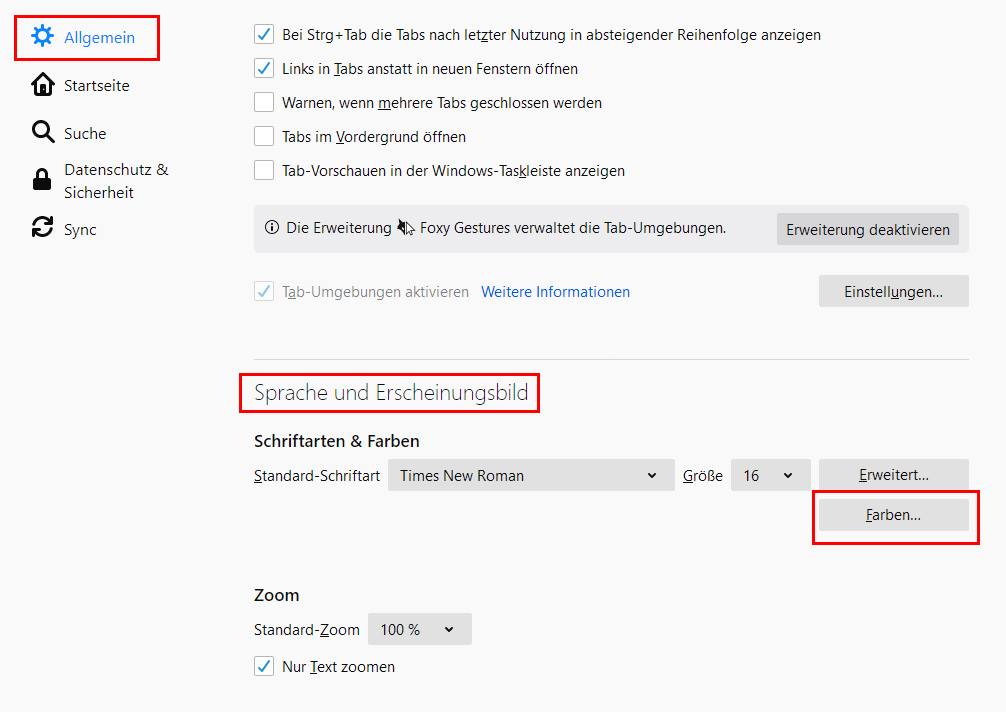Image resolution: width=1006 pixels, height=712 pixels.
Task: Click the Sync arrows icon
Action: pyautogui.click(x=42, y=228)
